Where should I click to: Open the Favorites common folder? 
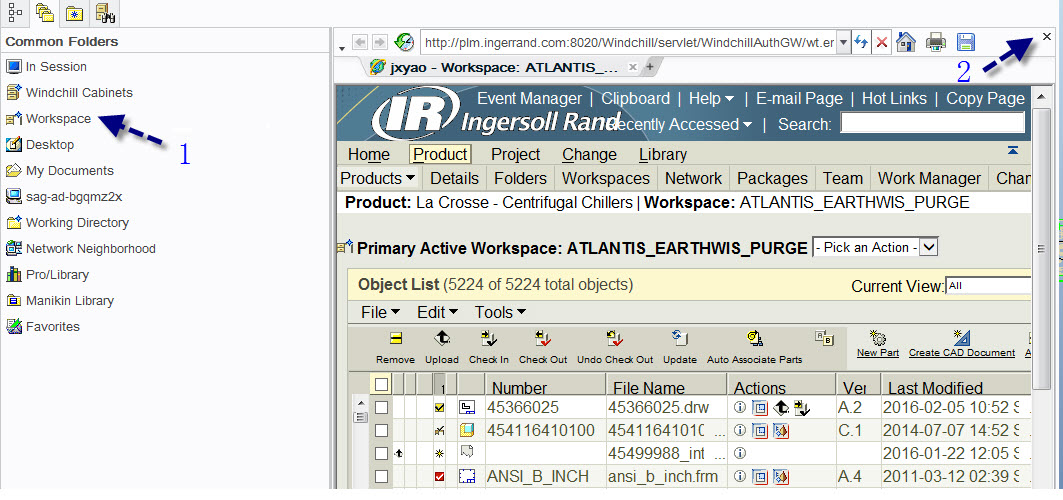[43, 327]
